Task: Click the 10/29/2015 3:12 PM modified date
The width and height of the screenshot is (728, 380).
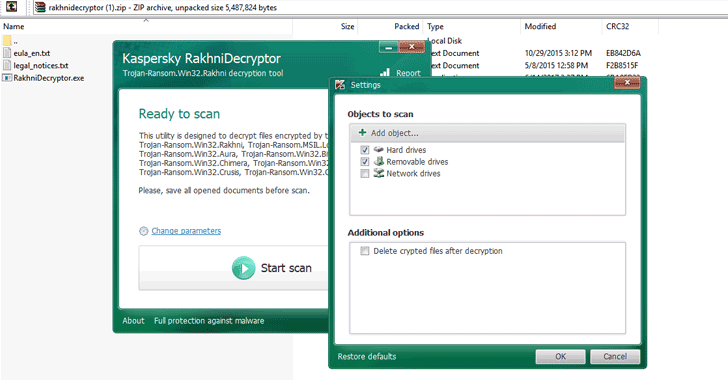Action: click(558, 53)
